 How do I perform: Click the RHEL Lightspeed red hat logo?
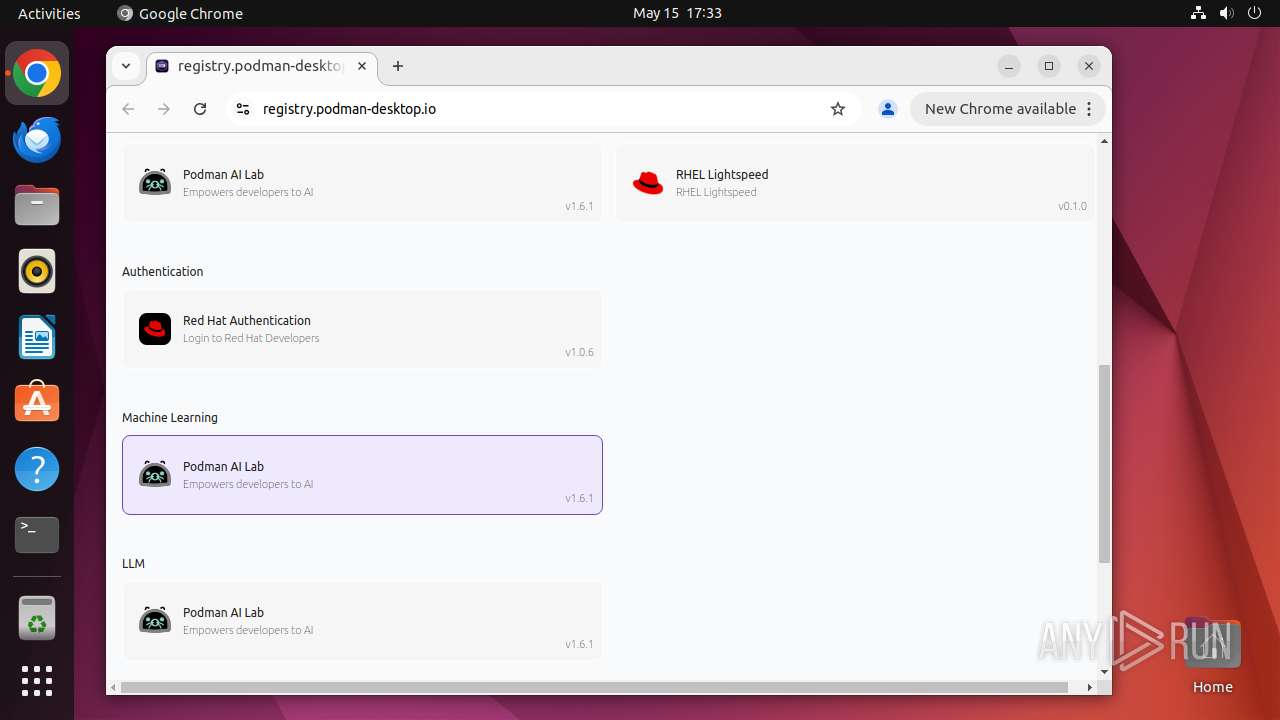pos(648,182)
